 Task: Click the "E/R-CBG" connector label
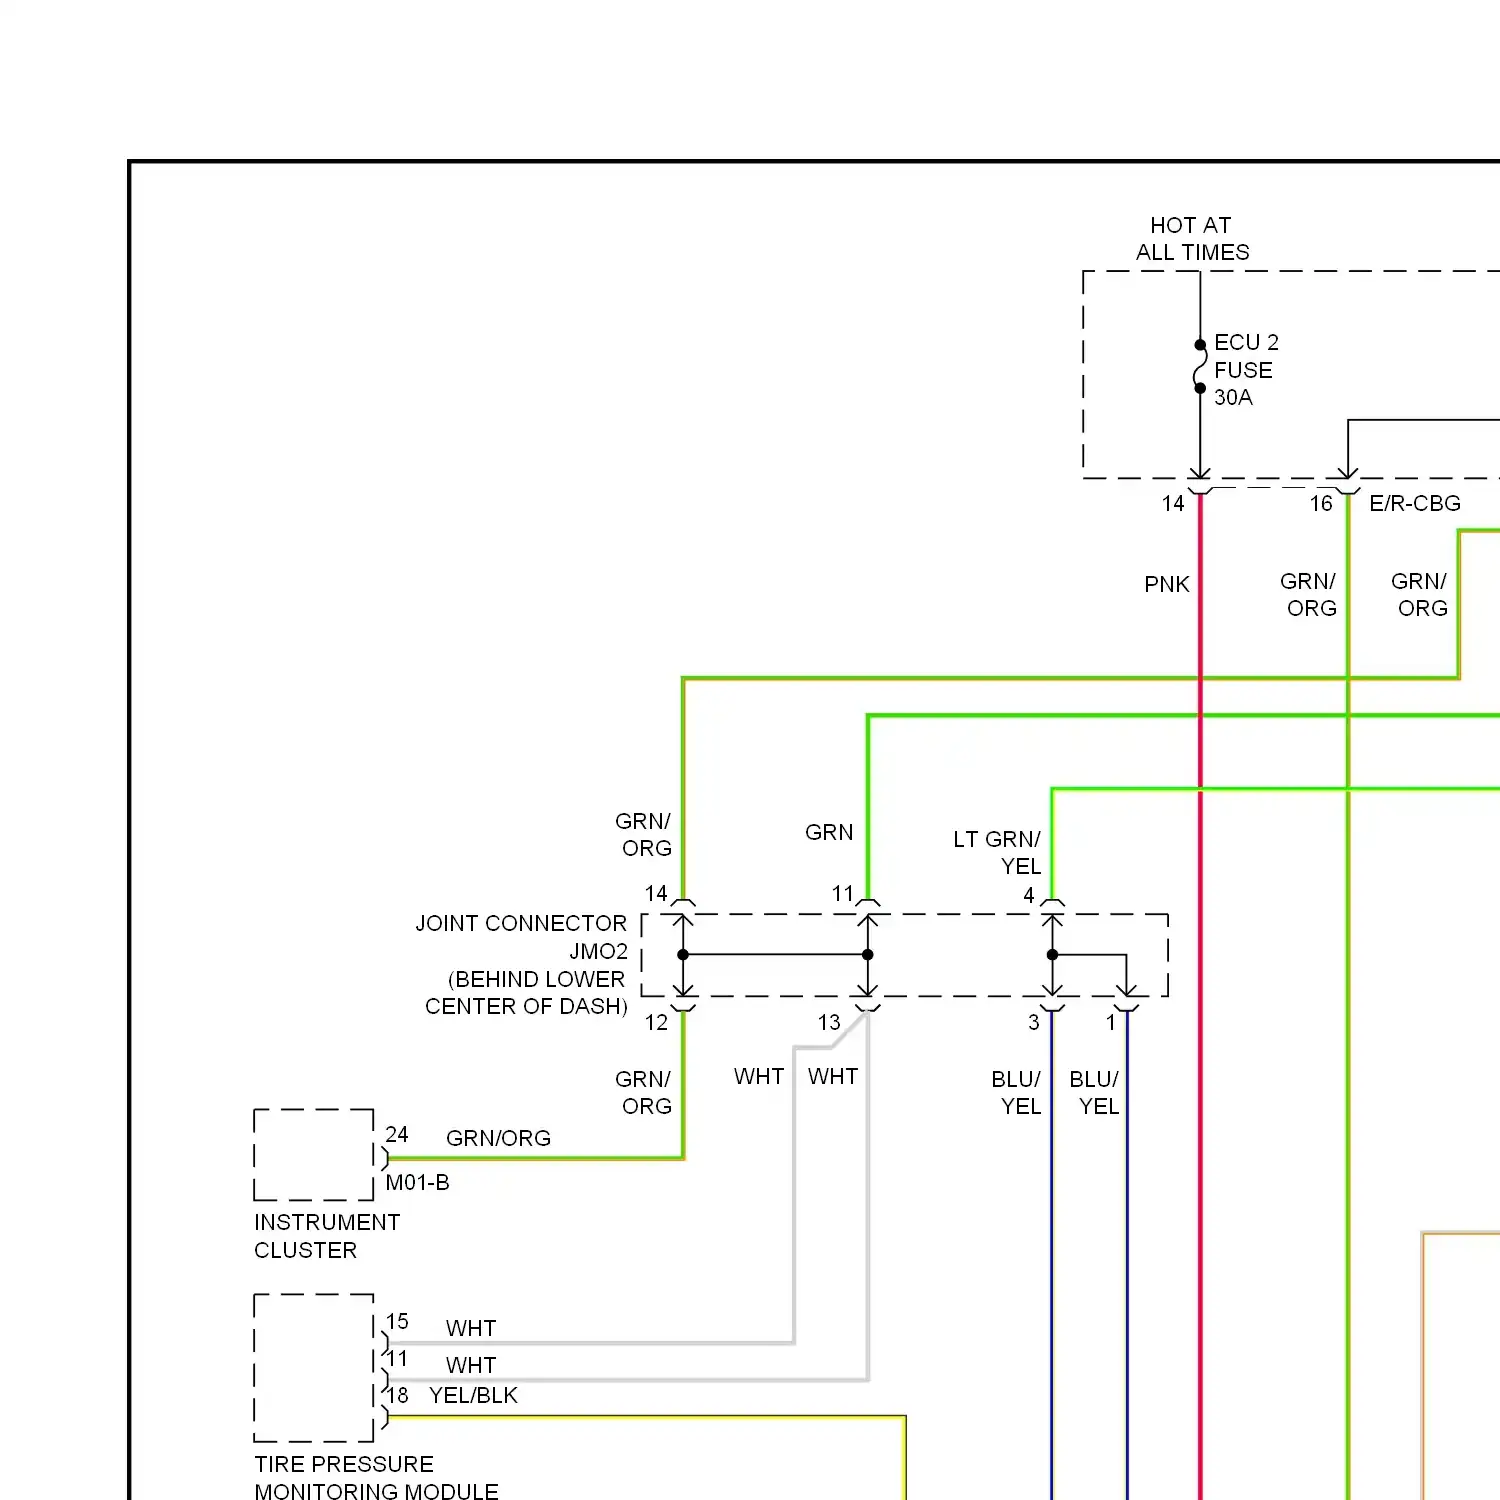tap(1415, 503)
